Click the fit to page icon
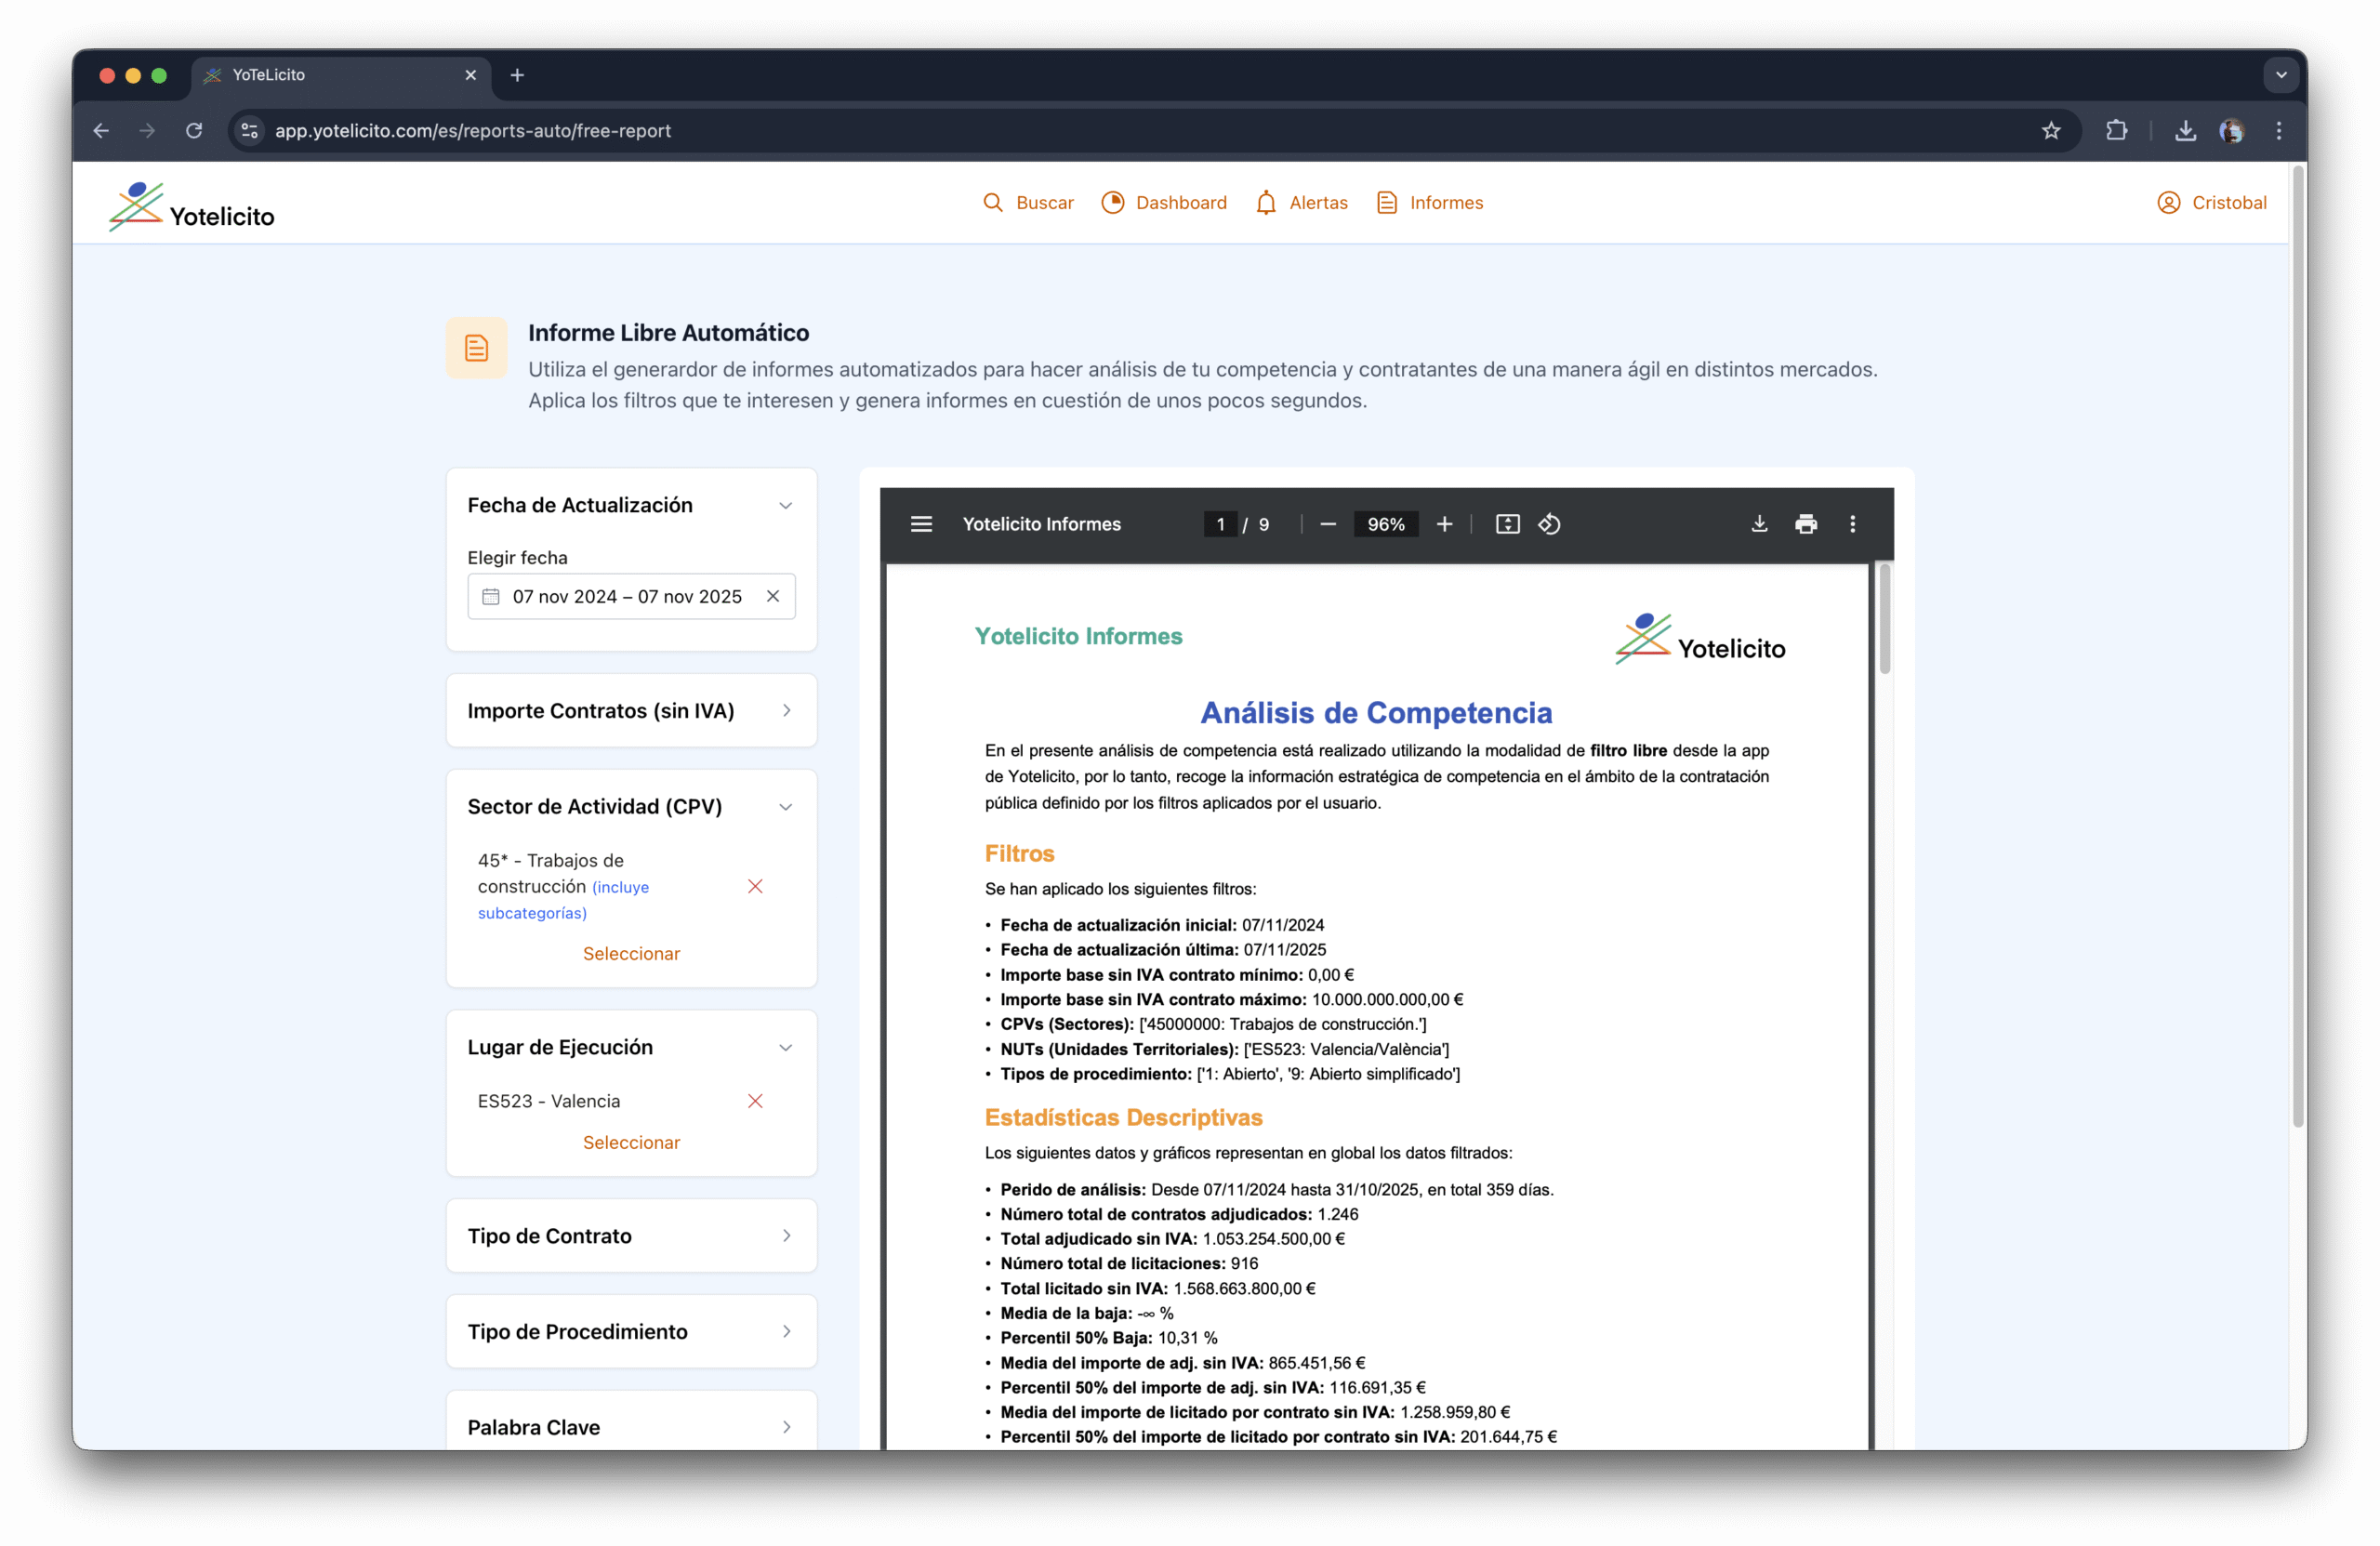2380x1546 pixels. [x=1507, y=524]
